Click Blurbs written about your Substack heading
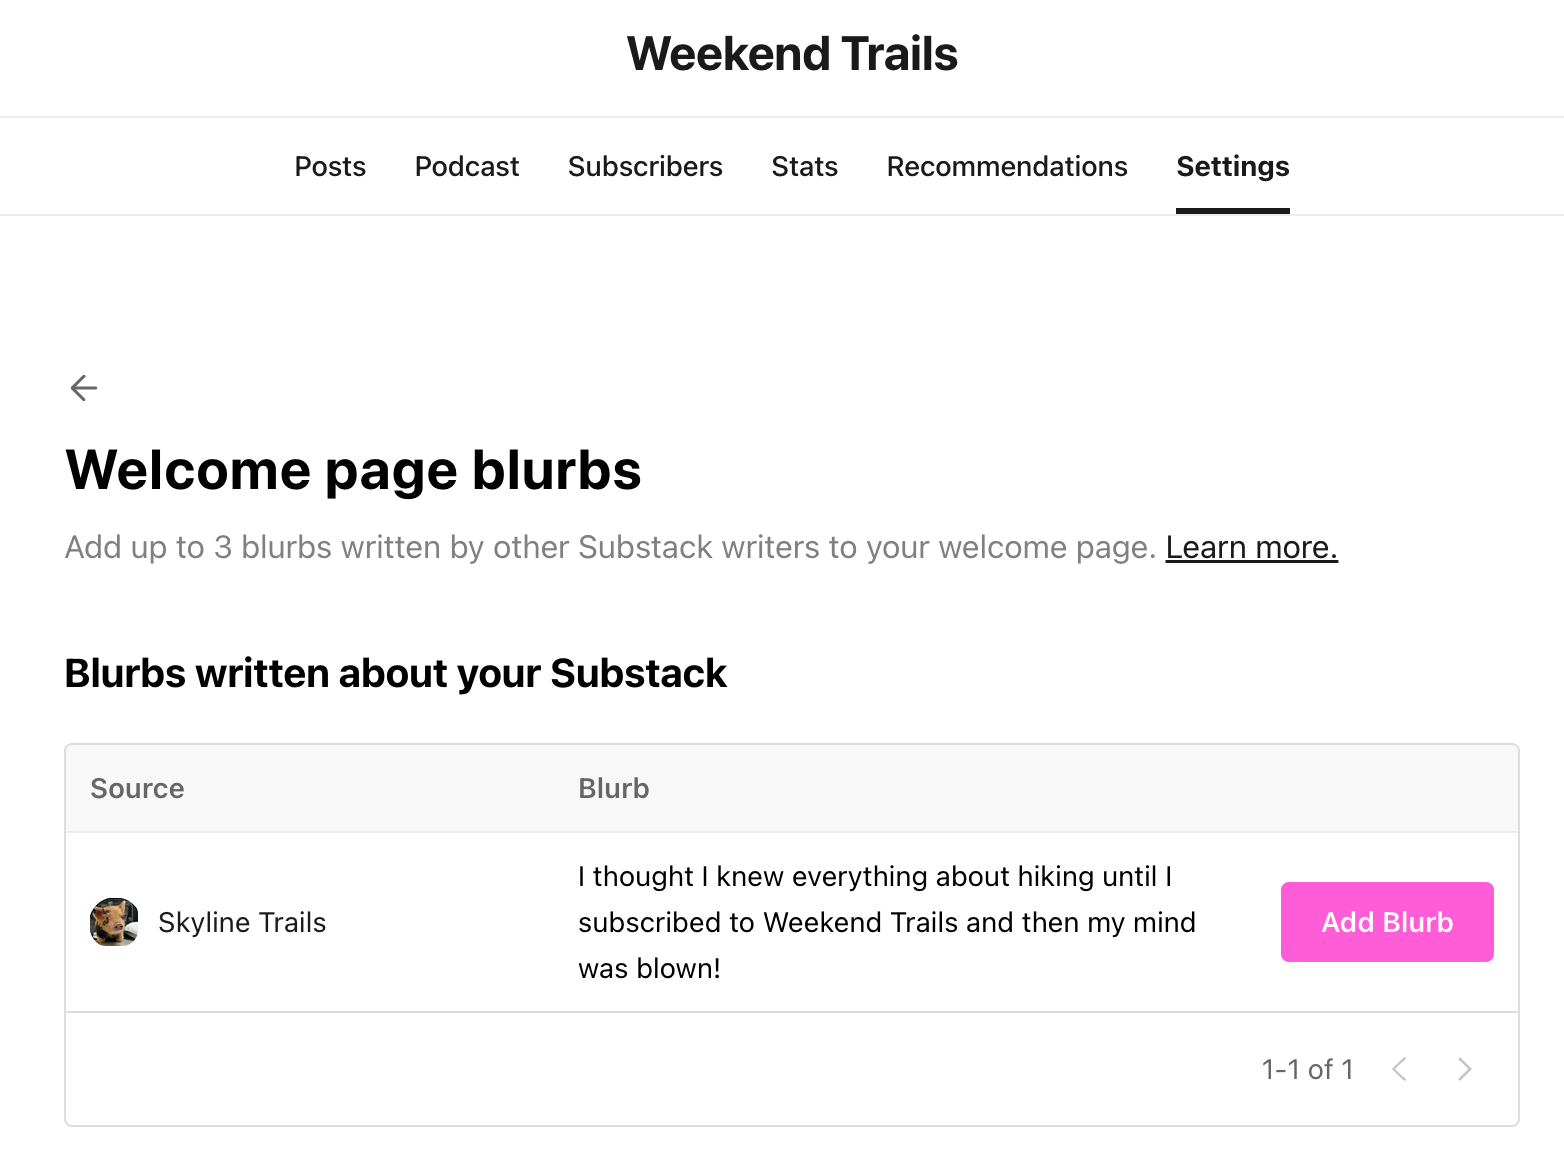Viewport: 1564px width, 1170px height. tap(395, 673)
